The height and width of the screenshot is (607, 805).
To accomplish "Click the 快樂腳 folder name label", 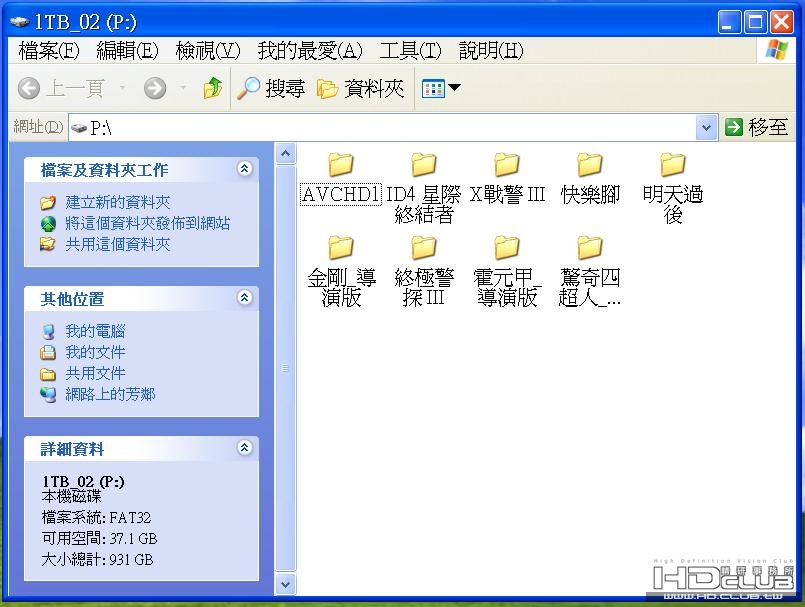I will click(590, 195).
